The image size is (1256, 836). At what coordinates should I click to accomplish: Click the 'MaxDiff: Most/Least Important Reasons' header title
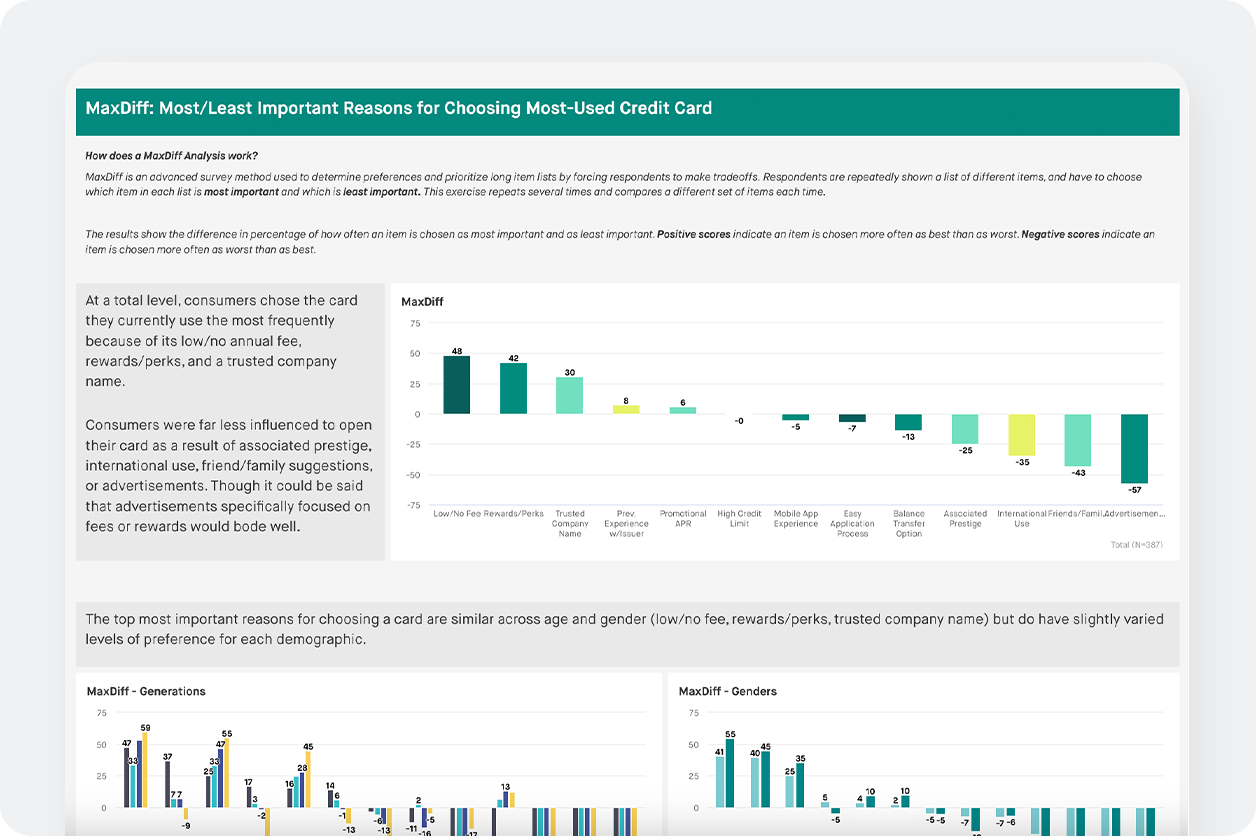coord(399,108)
